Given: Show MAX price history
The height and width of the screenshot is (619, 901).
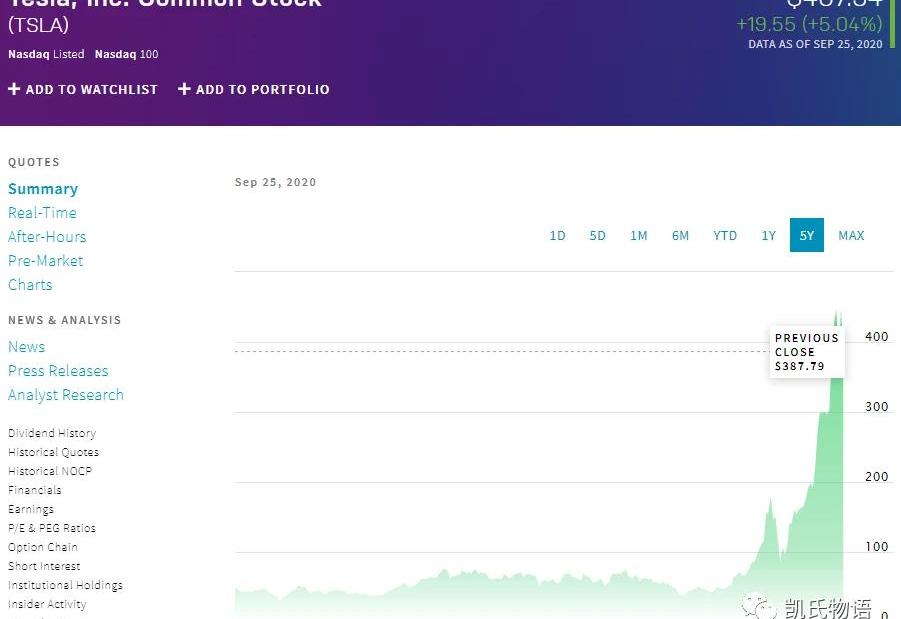Looking at the screenshot, I should (x=851, y=236).
